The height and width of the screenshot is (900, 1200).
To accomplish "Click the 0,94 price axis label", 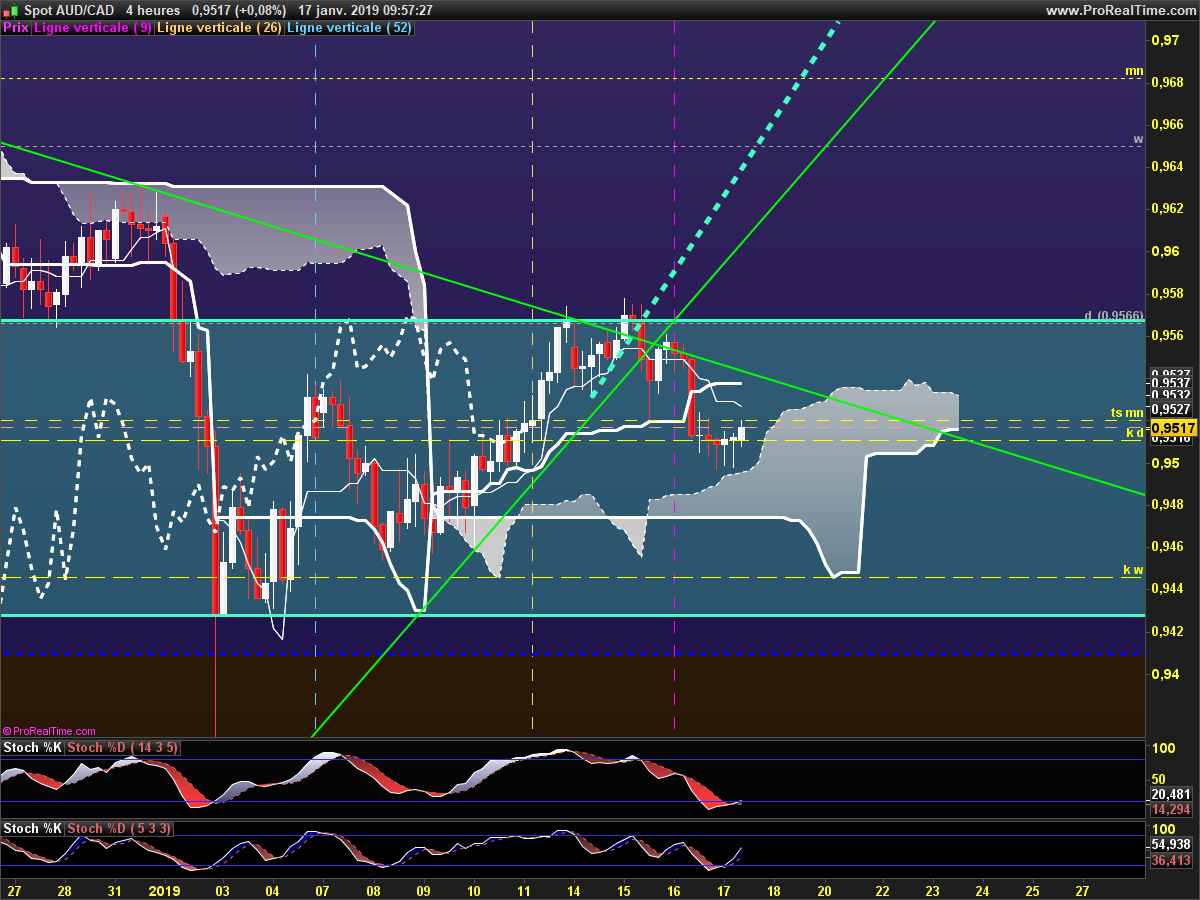I will pyautogui.click(x=1164, y=674).
